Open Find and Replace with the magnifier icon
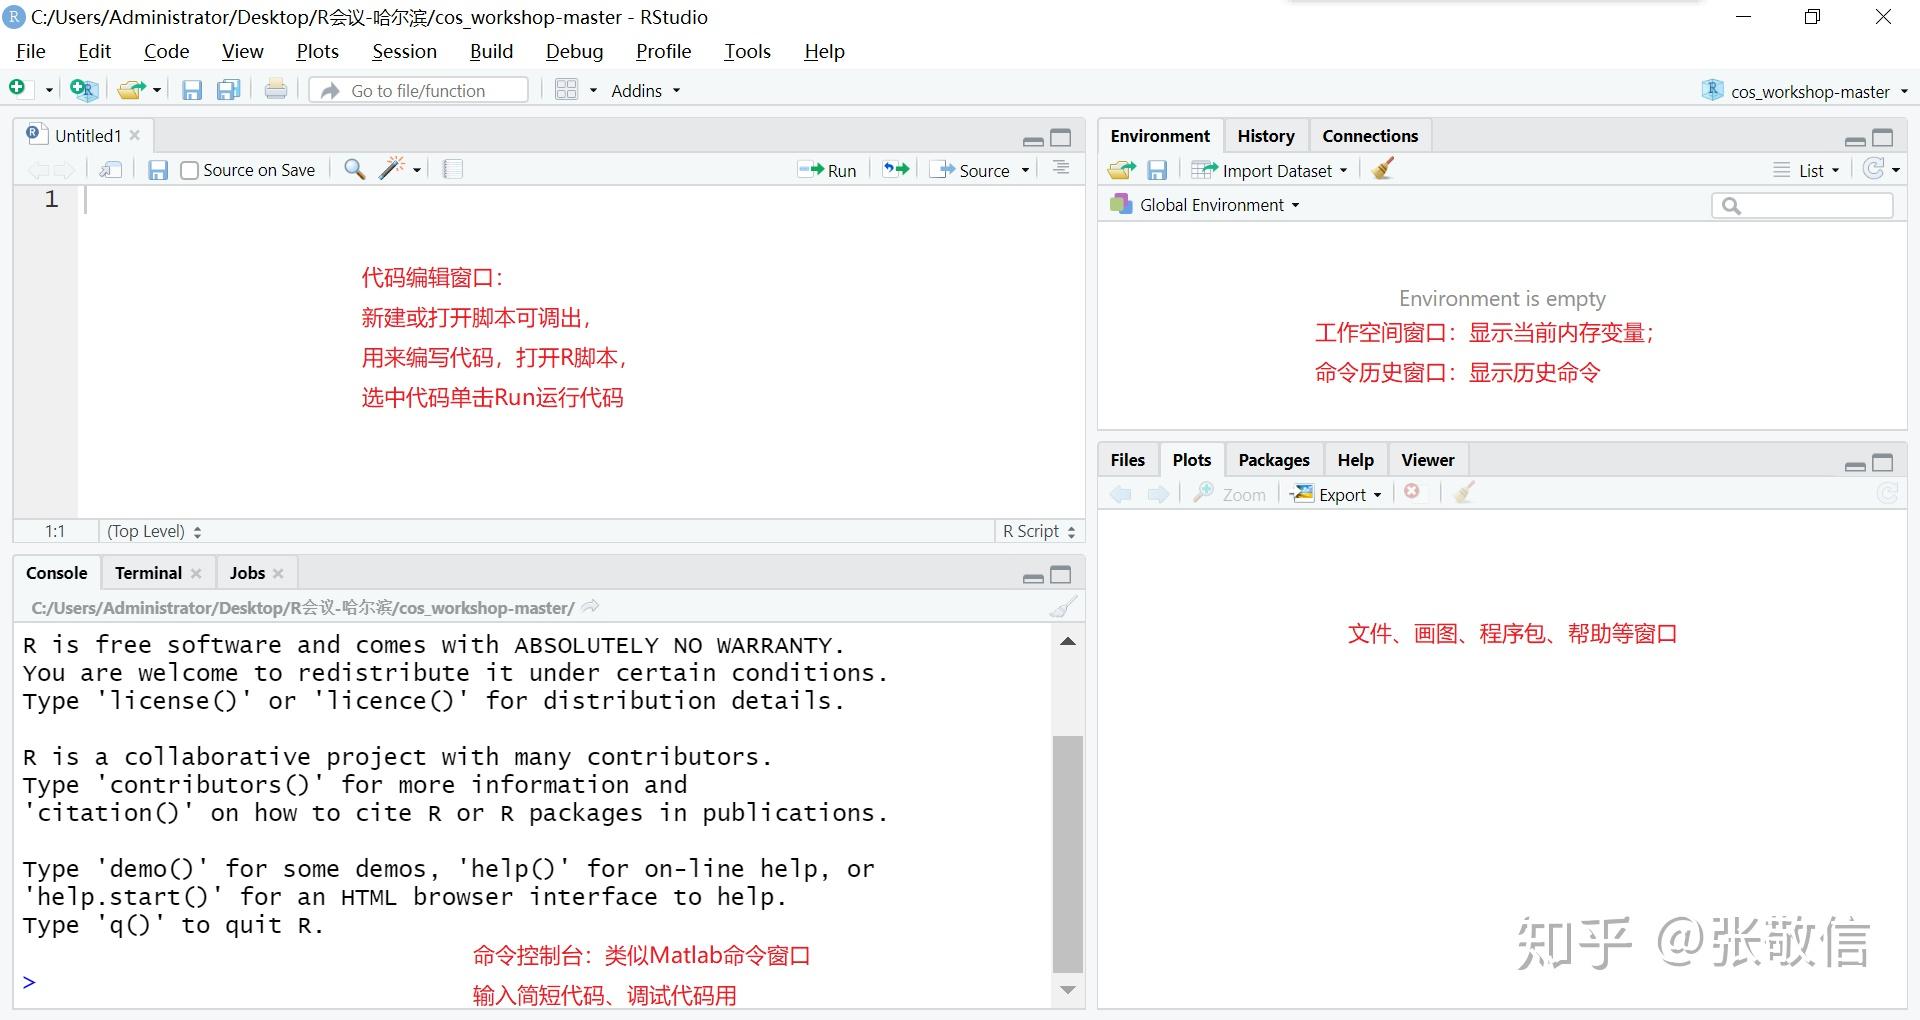 tap(353, 169)
